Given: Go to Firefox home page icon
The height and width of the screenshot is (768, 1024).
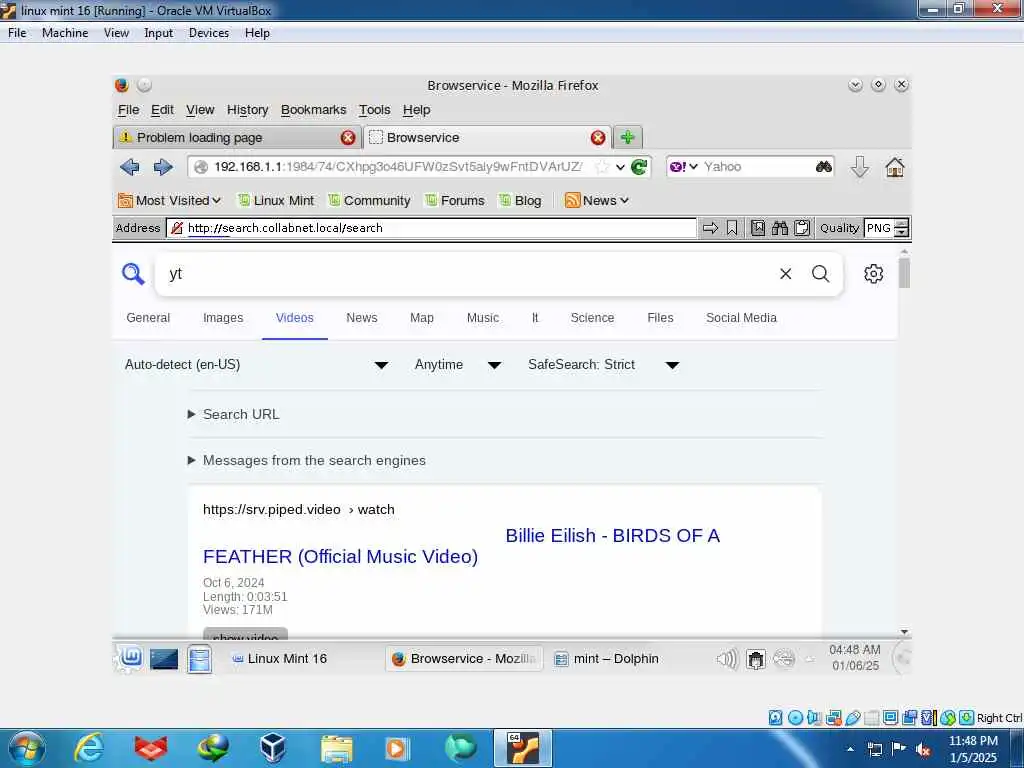Looking at the screenshot, I should 894,167.
